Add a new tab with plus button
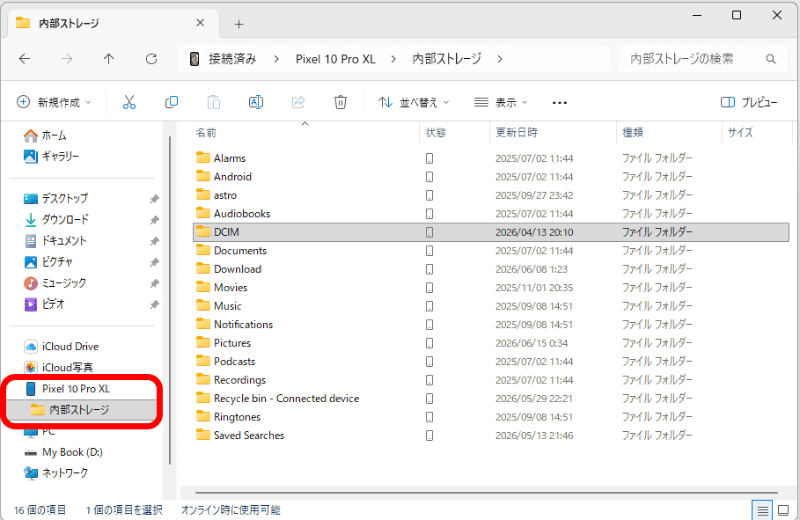 [x=239, y=24]
